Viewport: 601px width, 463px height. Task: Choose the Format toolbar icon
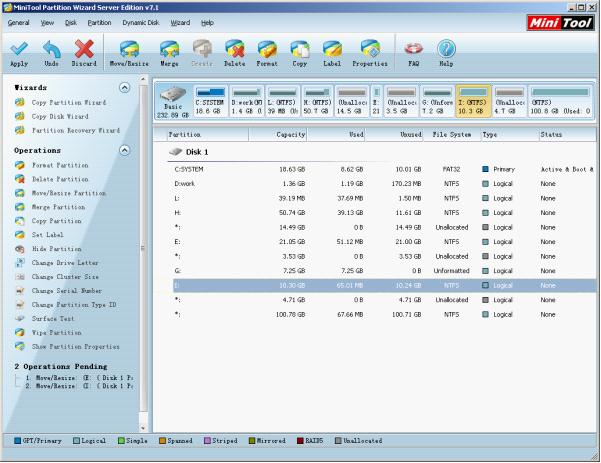[267, 54]
